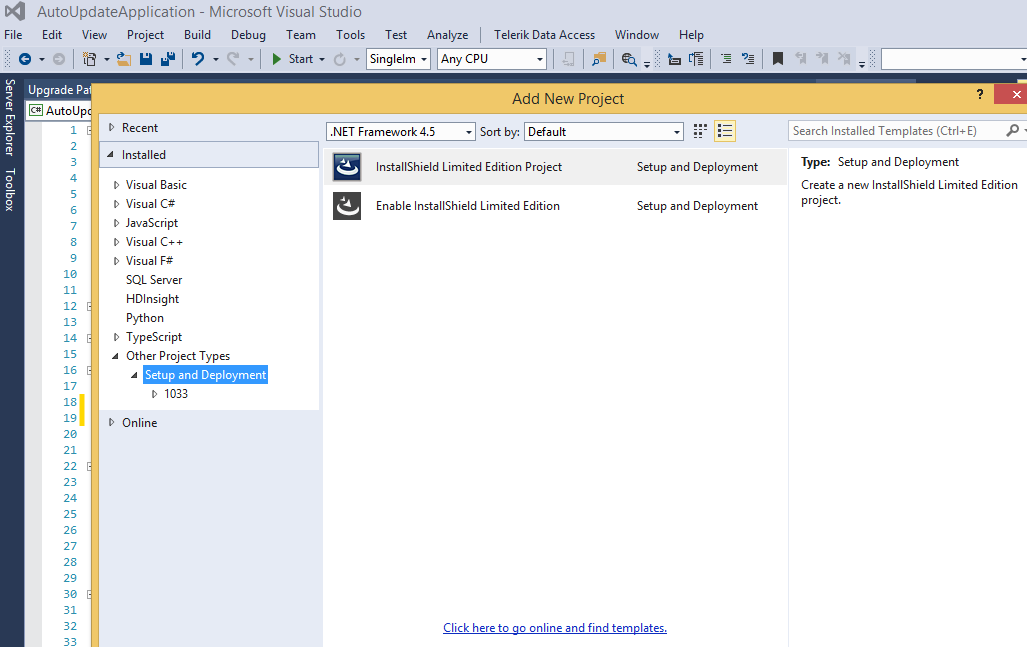Image resolution: width=1027 pixels, height=647 pixels.
Task: Expand the TypeScript node
Action: tap(117, 337)
